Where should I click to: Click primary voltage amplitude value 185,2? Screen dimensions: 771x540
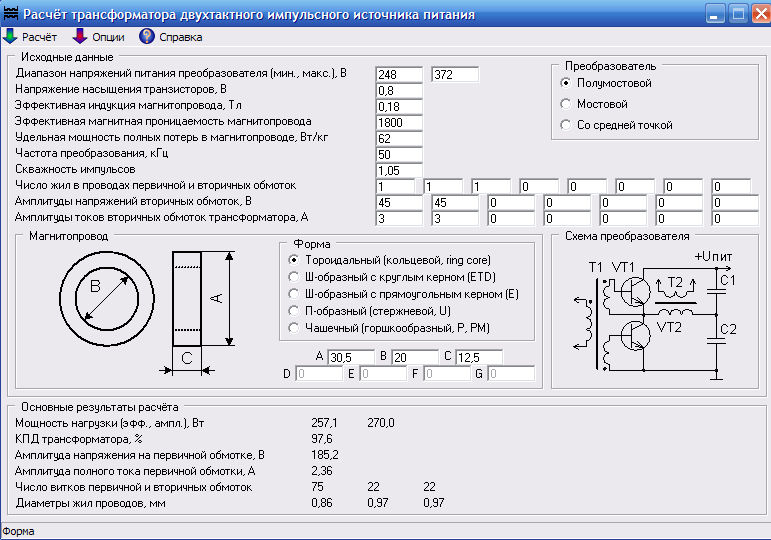[x=325, y=455]
